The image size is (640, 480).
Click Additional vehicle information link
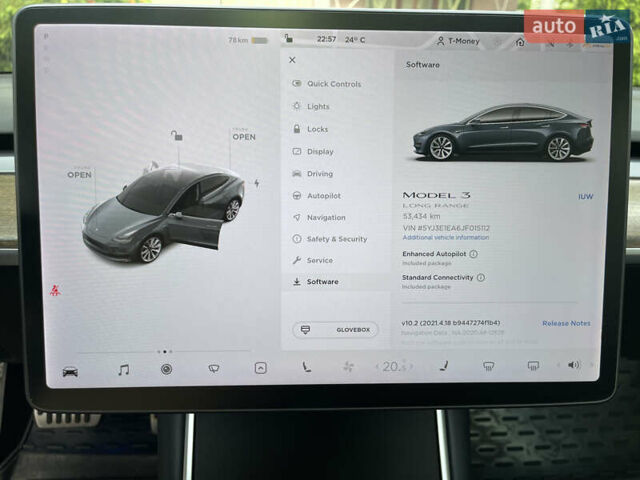445,237
